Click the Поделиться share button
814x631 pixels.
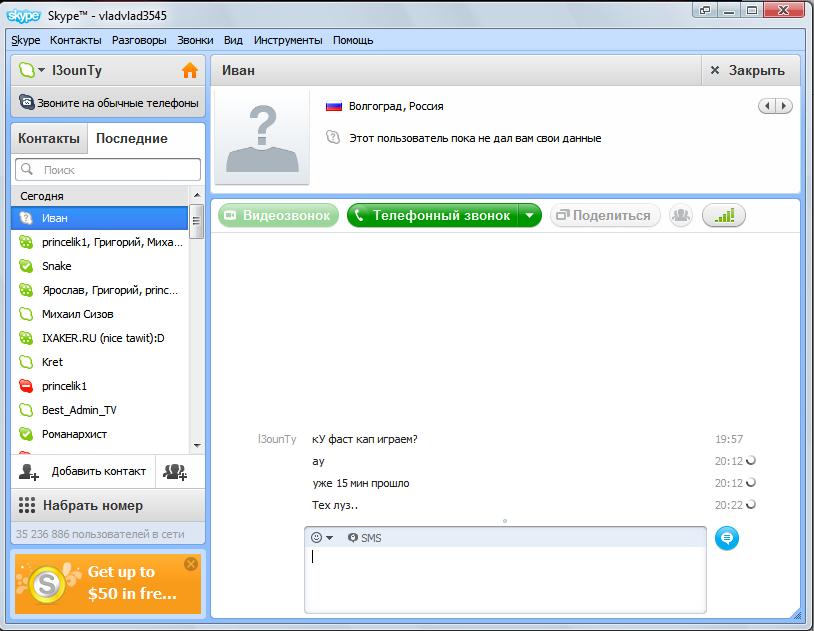(x=605, y=216)
